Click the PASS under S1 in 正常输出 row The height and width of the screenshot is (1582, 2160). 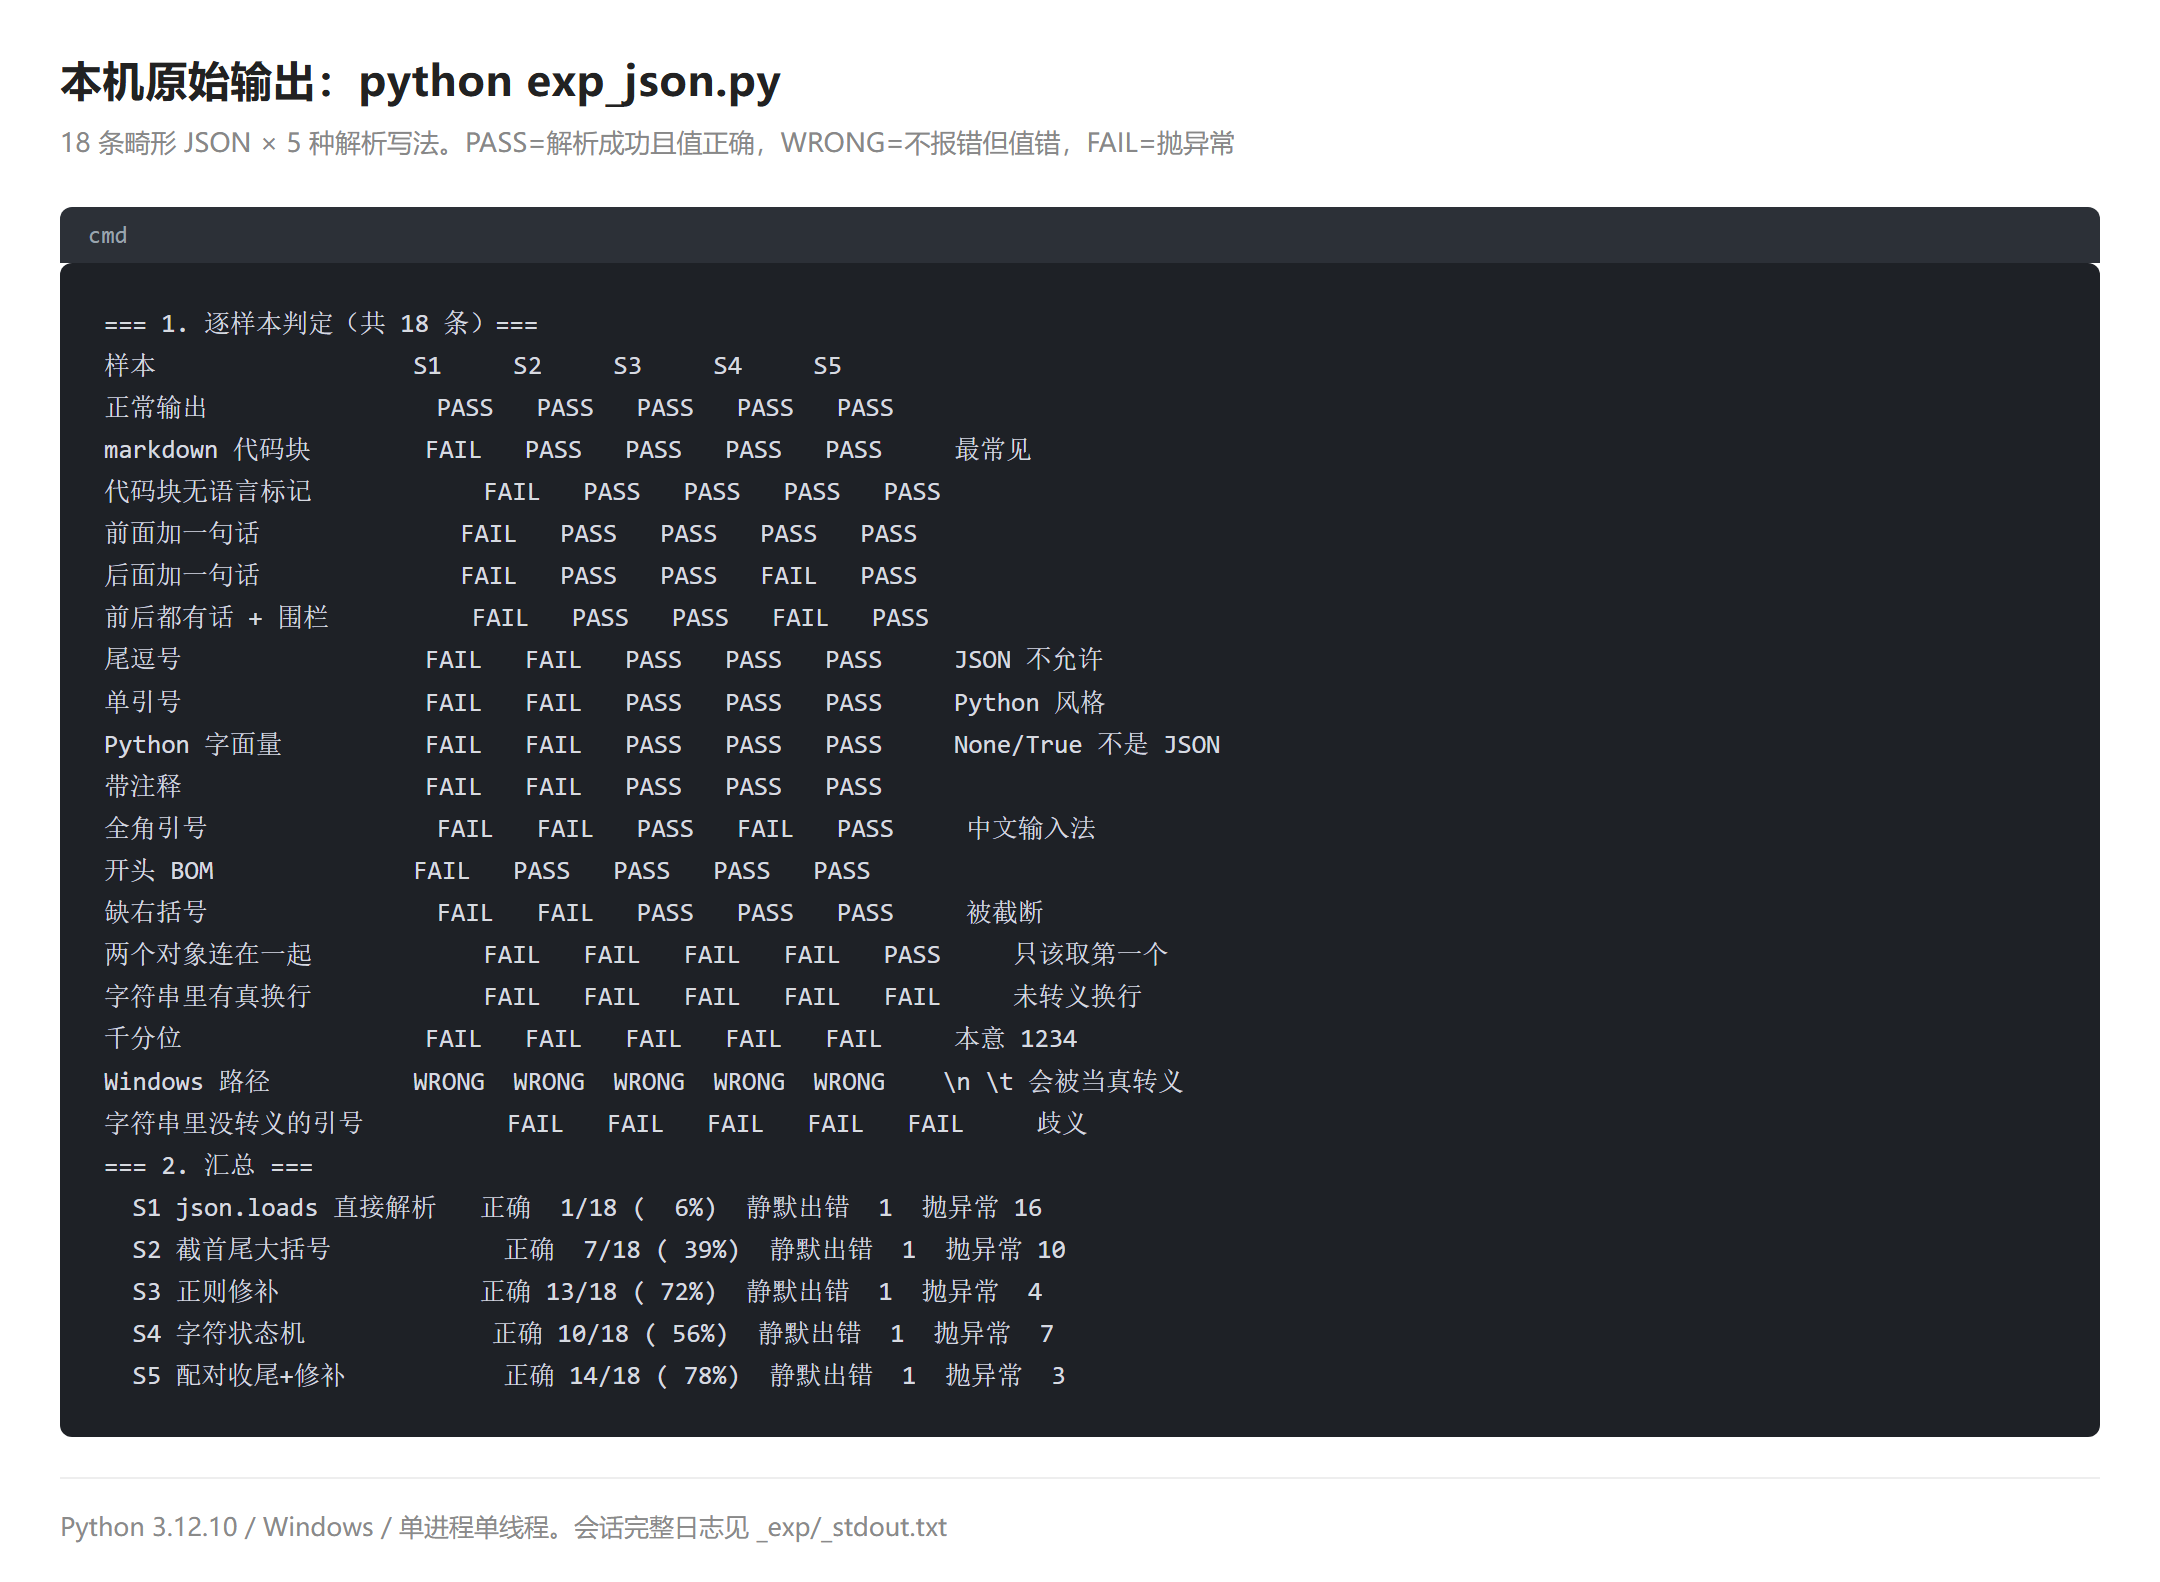click(465, 408)
